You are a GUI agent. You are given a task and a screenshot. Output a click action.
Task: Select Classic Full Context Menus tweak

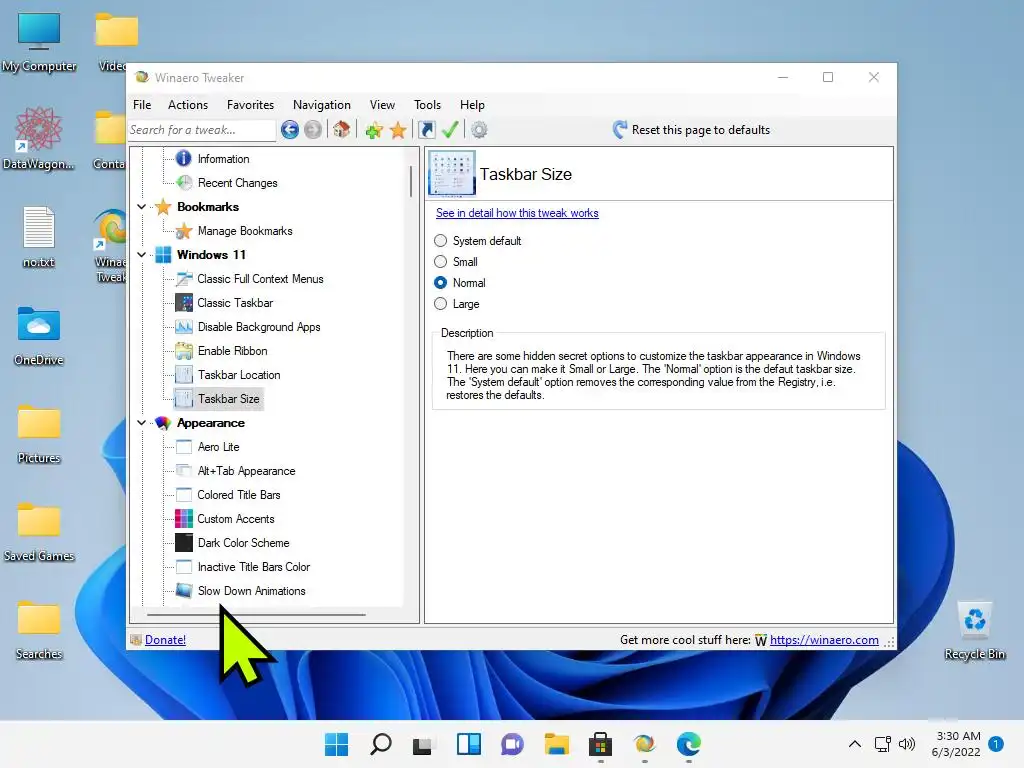click(260, 279)
